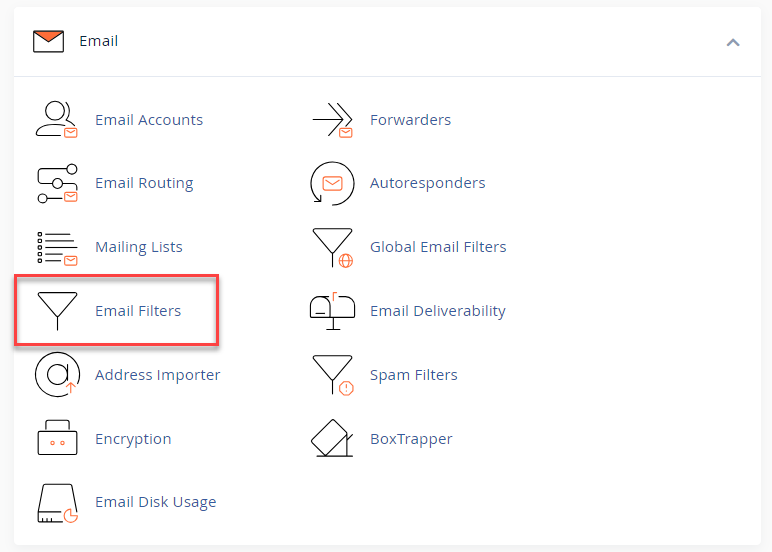Click the Address Importer icon
This screenshot has height=552, width=772.
(x=56, y=375)
